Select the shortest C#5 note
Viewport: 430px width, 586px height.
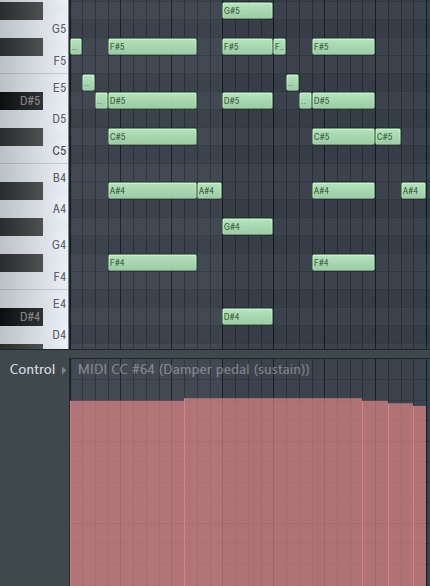(x=388, y=136)
